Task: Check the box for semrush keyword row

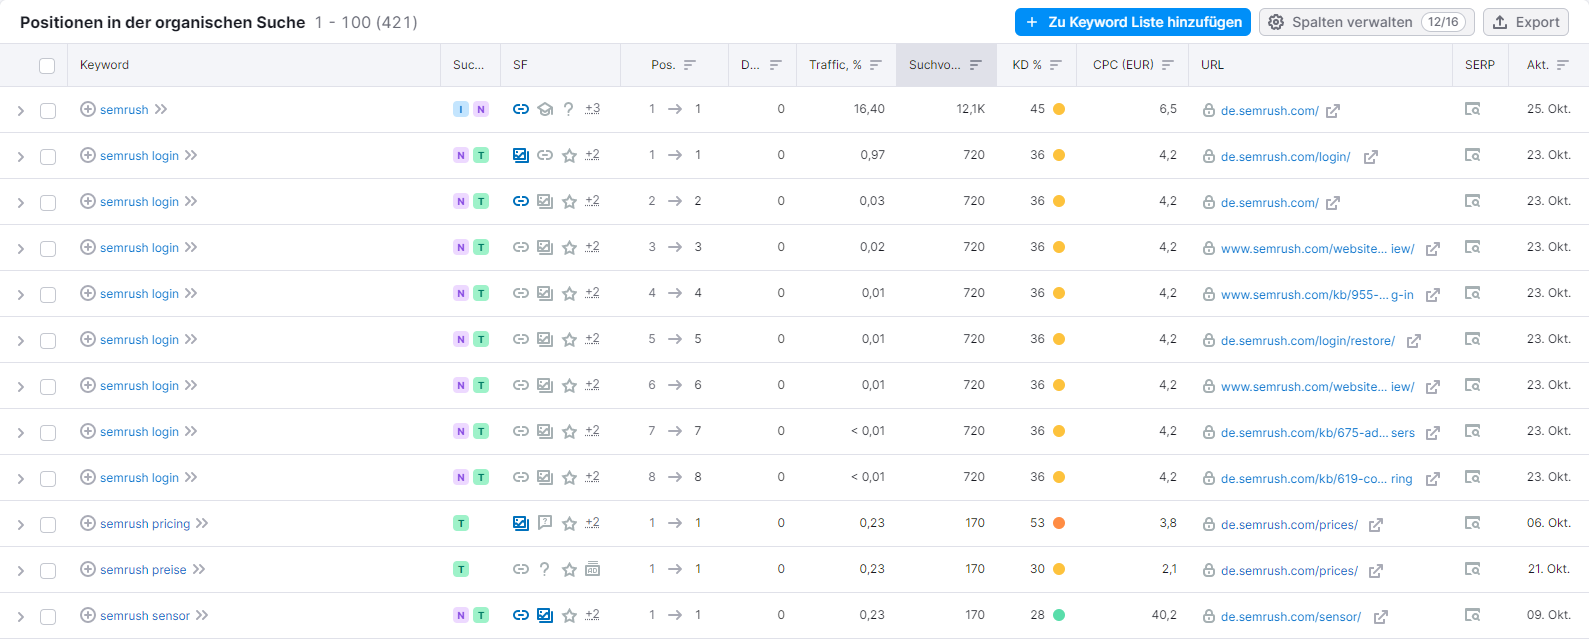Action: click(48, 111)
